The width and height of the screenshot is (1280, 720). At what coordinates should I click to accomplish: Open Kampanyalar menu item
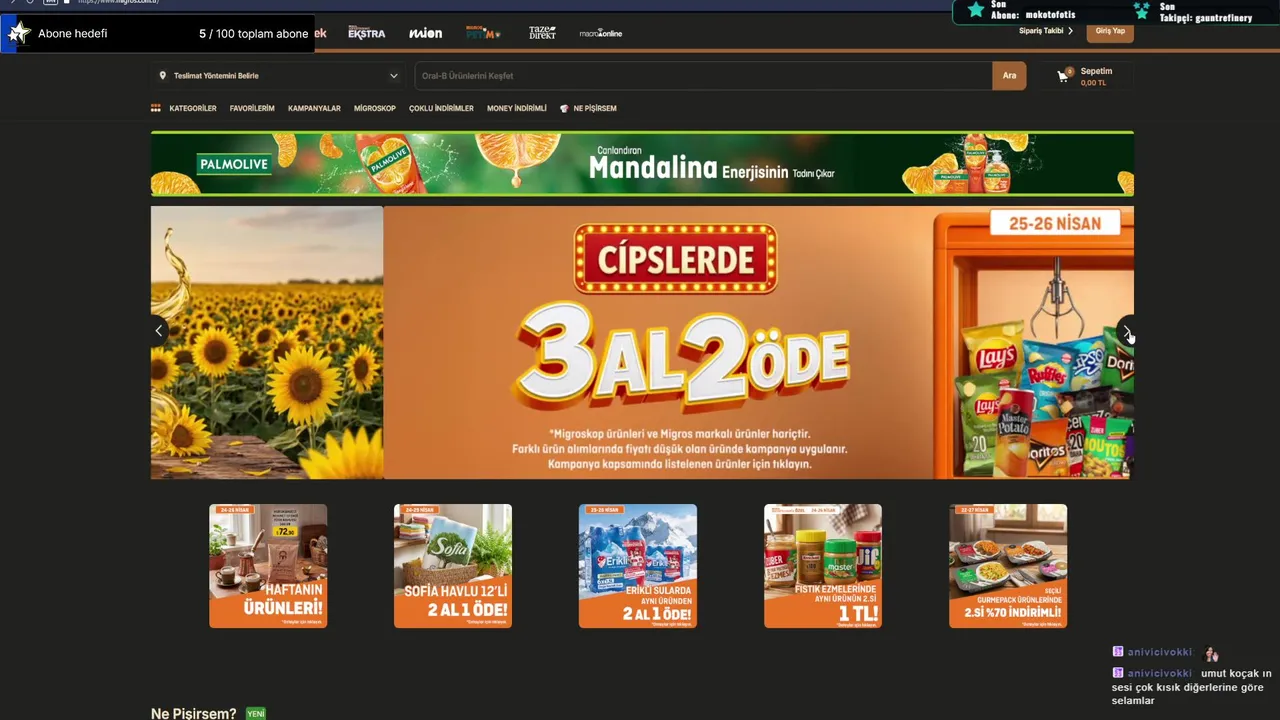[314, 108]
